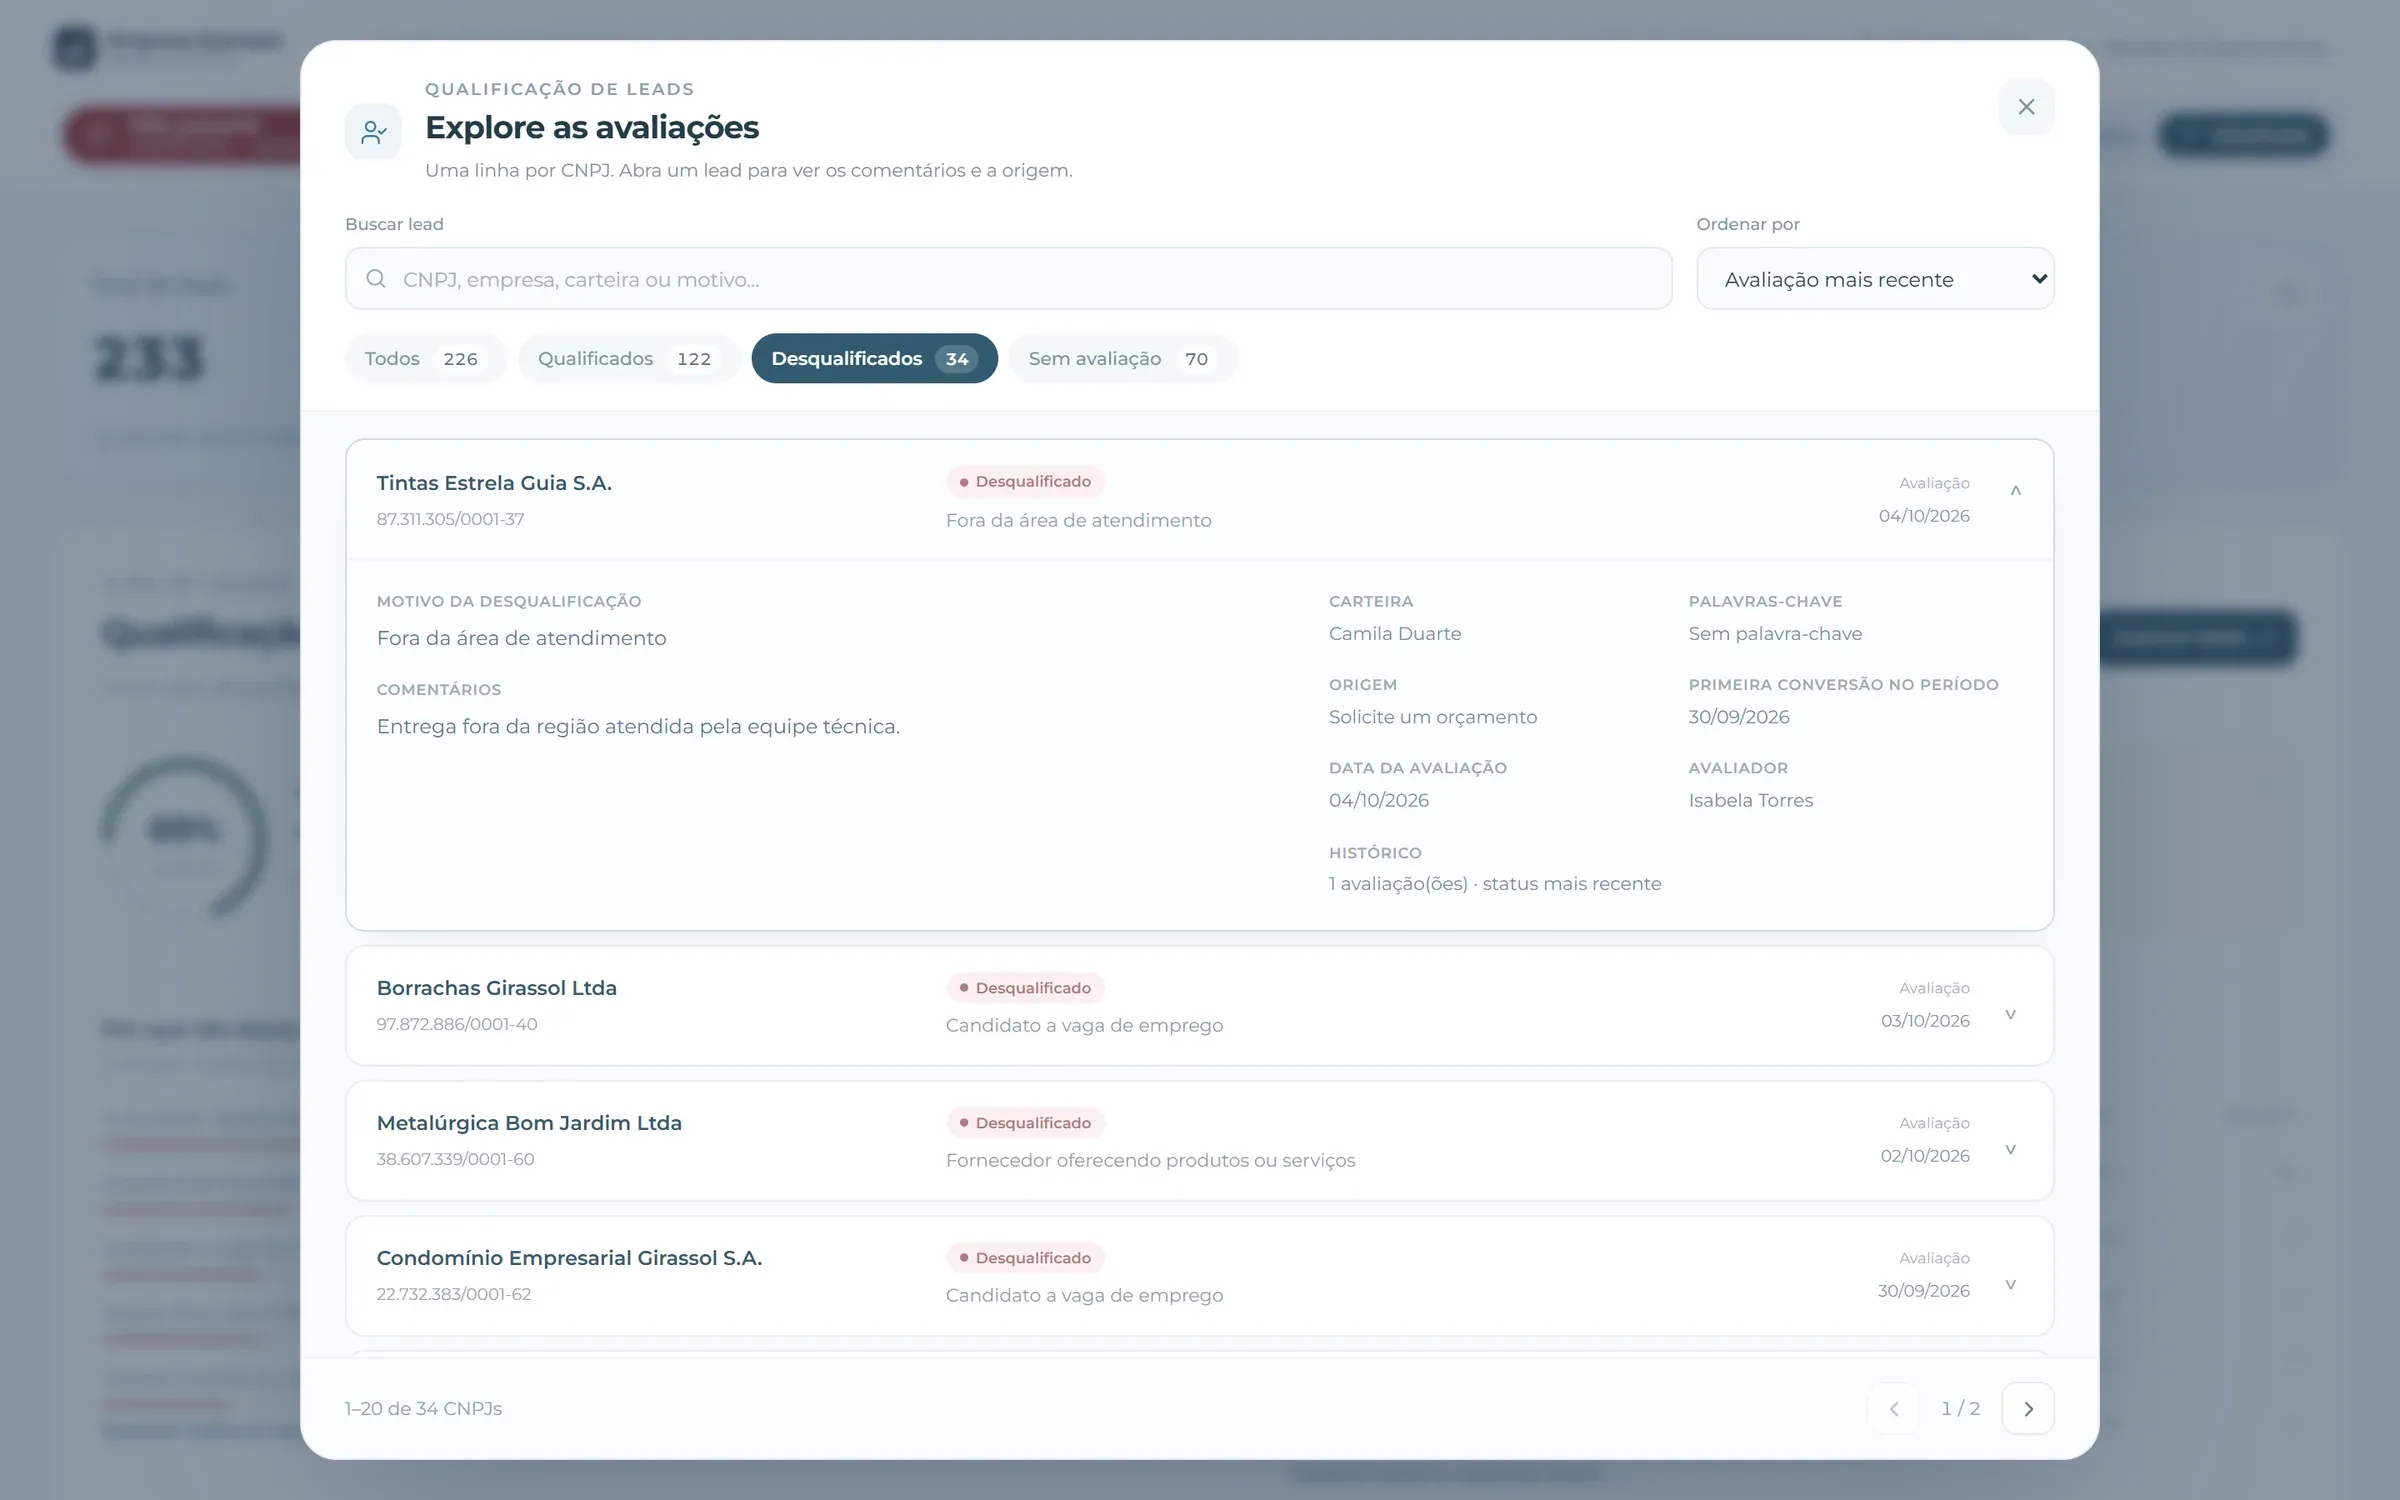This screenshot has height=1500, width=2400.
Task: Click Fornecedor oferecendo produtos ou serviços reason
Action: [x=1150, y=1160]
